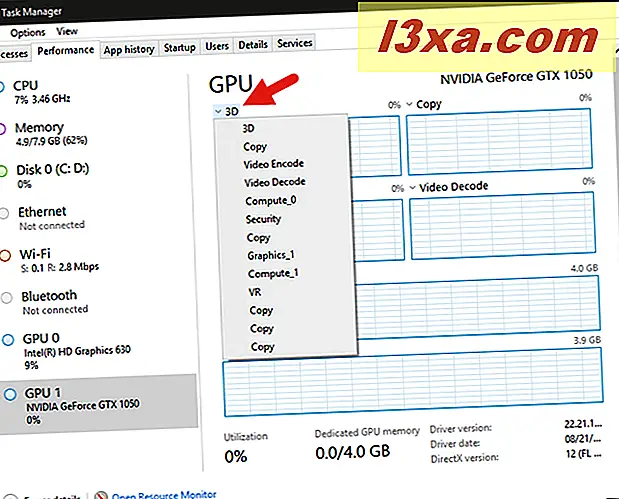Select GPU 1 NVIDIA GeForce GTX 1050
Screen dimensions: 619x499
point(99,405)
